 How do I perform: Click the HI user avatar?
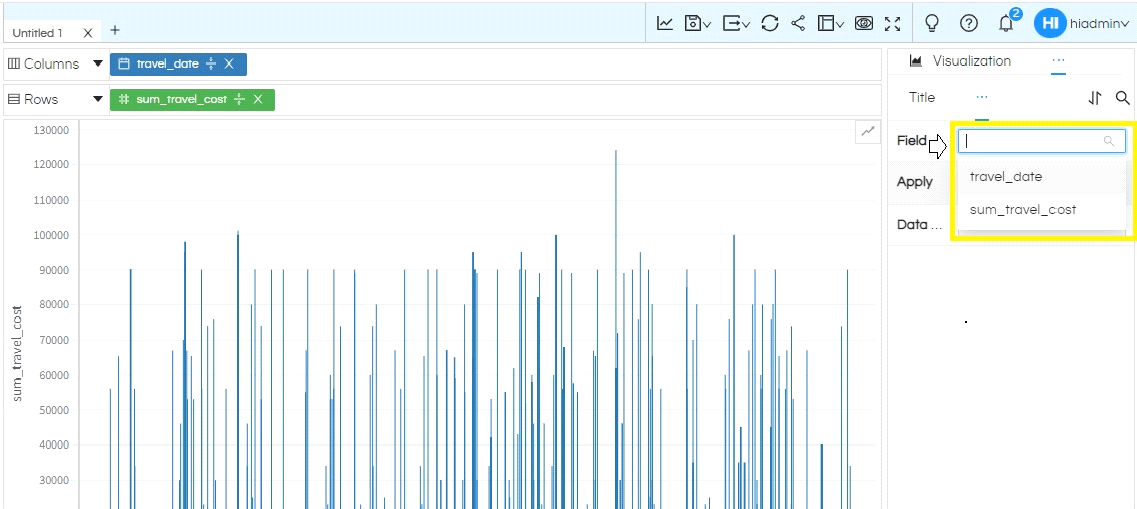coord(1049,23)
